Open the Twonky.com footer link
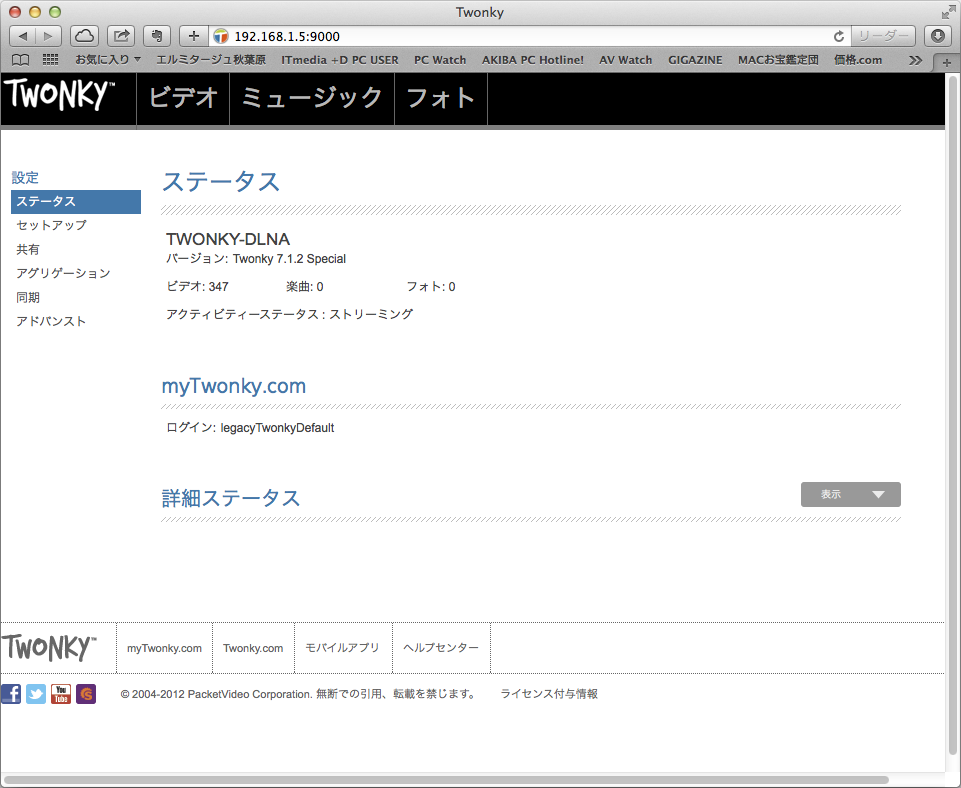This screenshot has width=961, height=788. [x=253, y=648]
